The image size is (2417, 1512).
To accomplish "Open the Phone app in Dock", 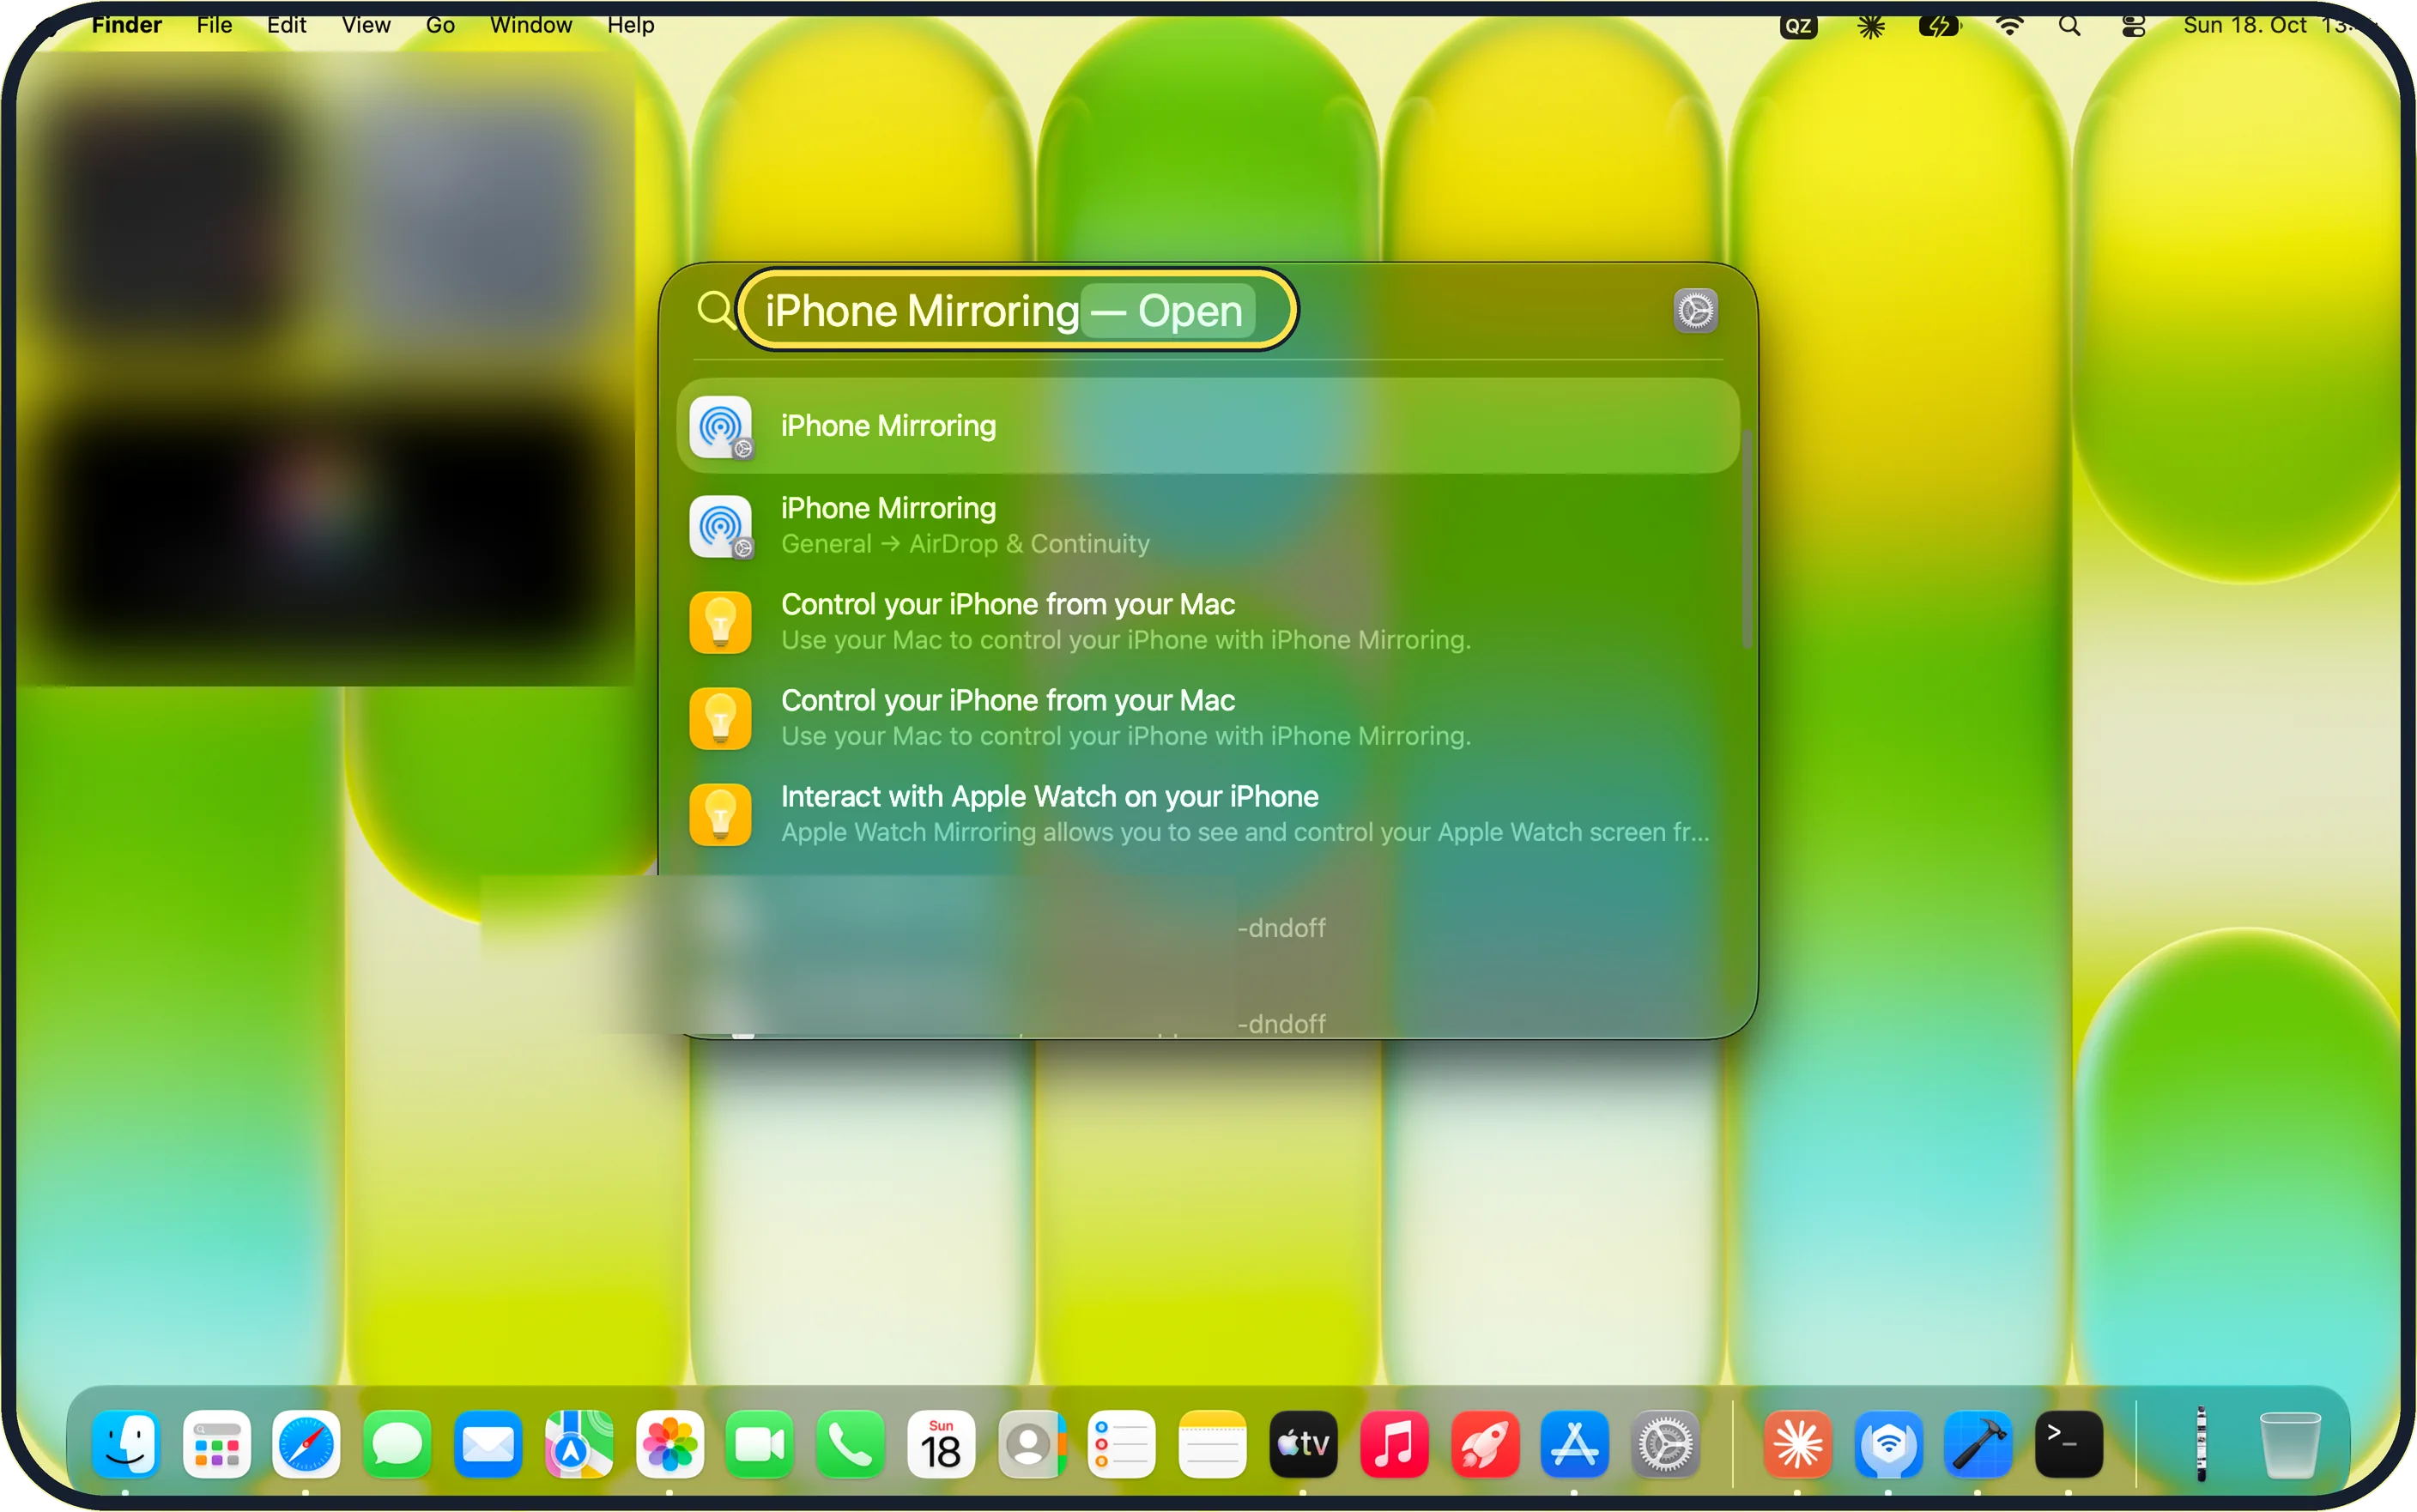I will click(x=850, y=1444).
